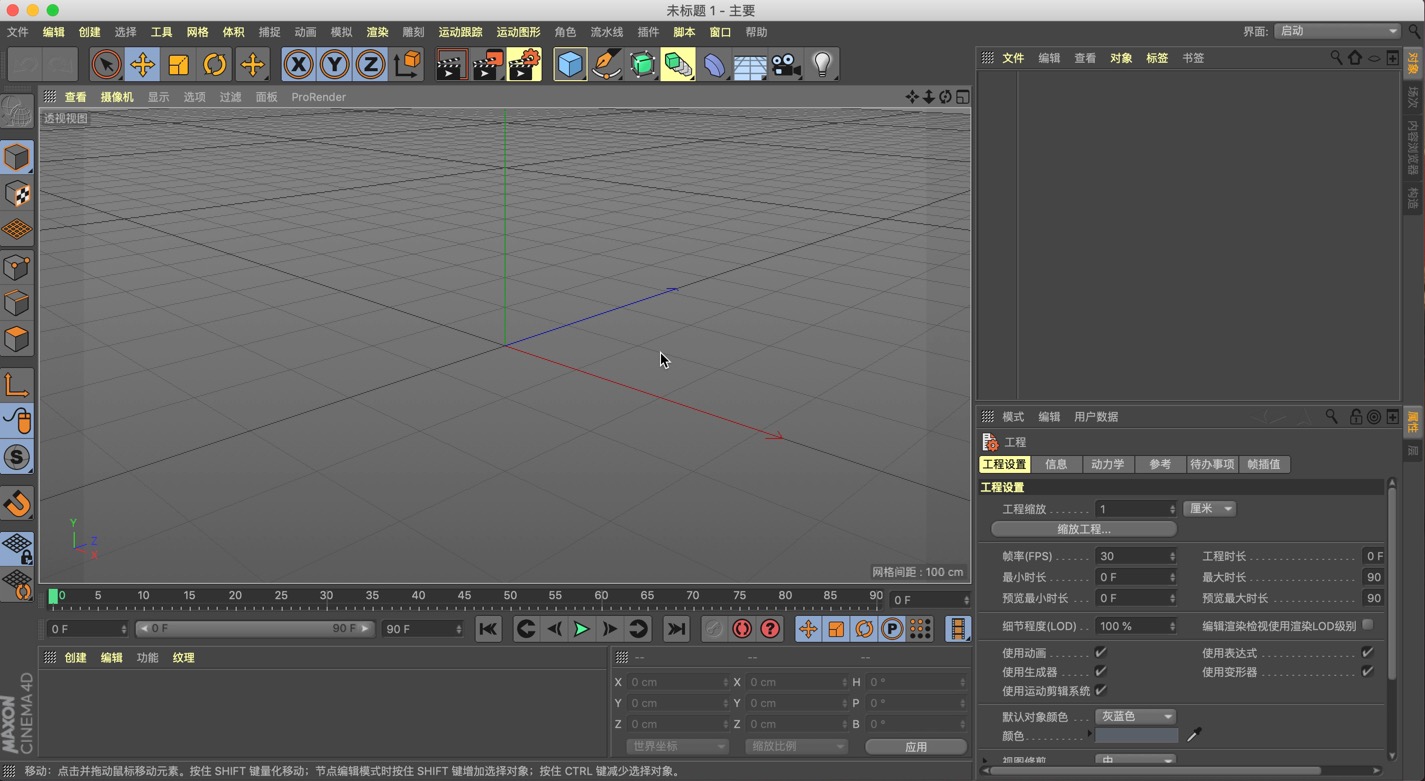This screenshot has height=781, width=1425.
Task: Switch to 帧插值 tab
Action: click(1264, 464)
